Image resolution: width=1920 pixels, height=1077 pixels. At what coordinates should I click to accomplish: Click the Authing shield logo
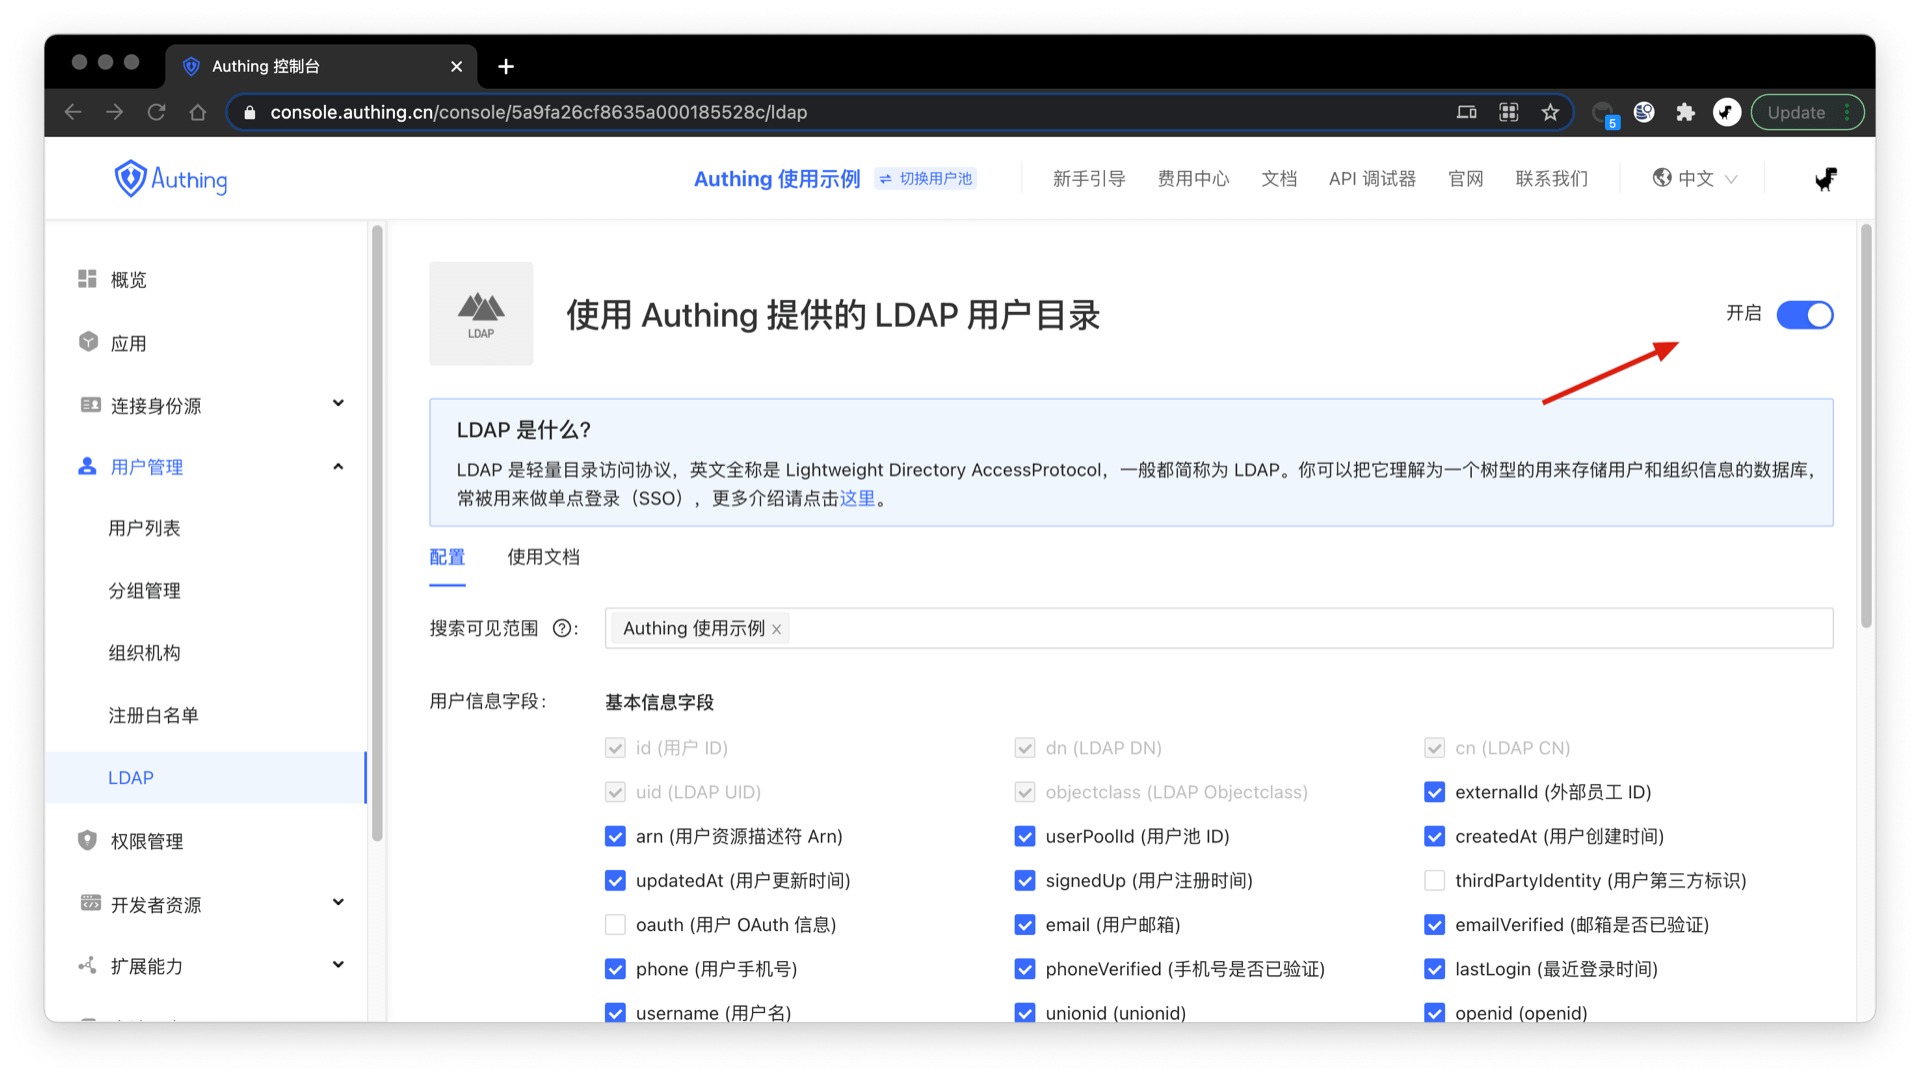[x=130, y=179]
